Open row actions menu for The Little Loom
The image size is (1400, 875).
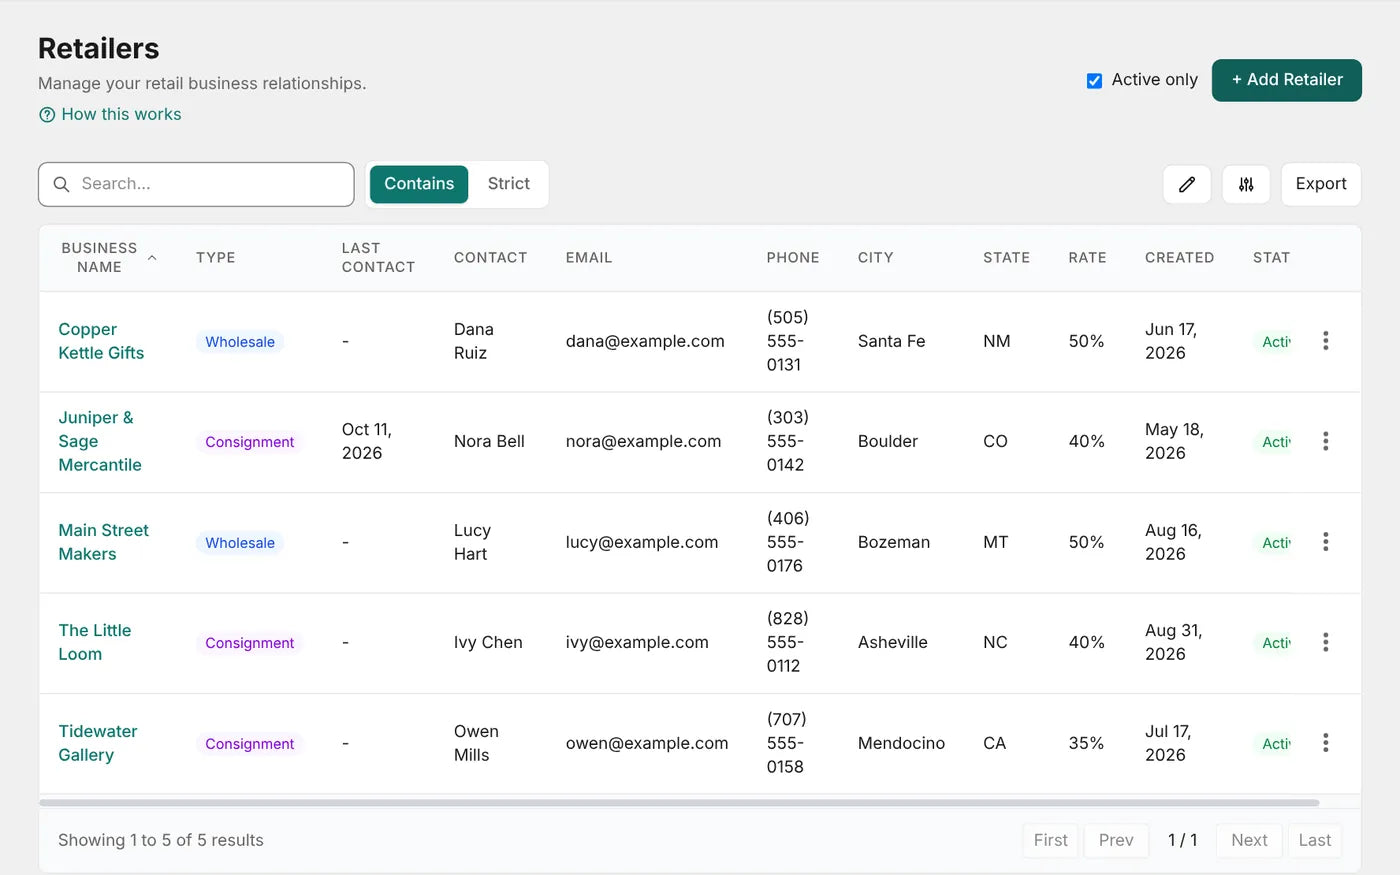(1325, 642)
